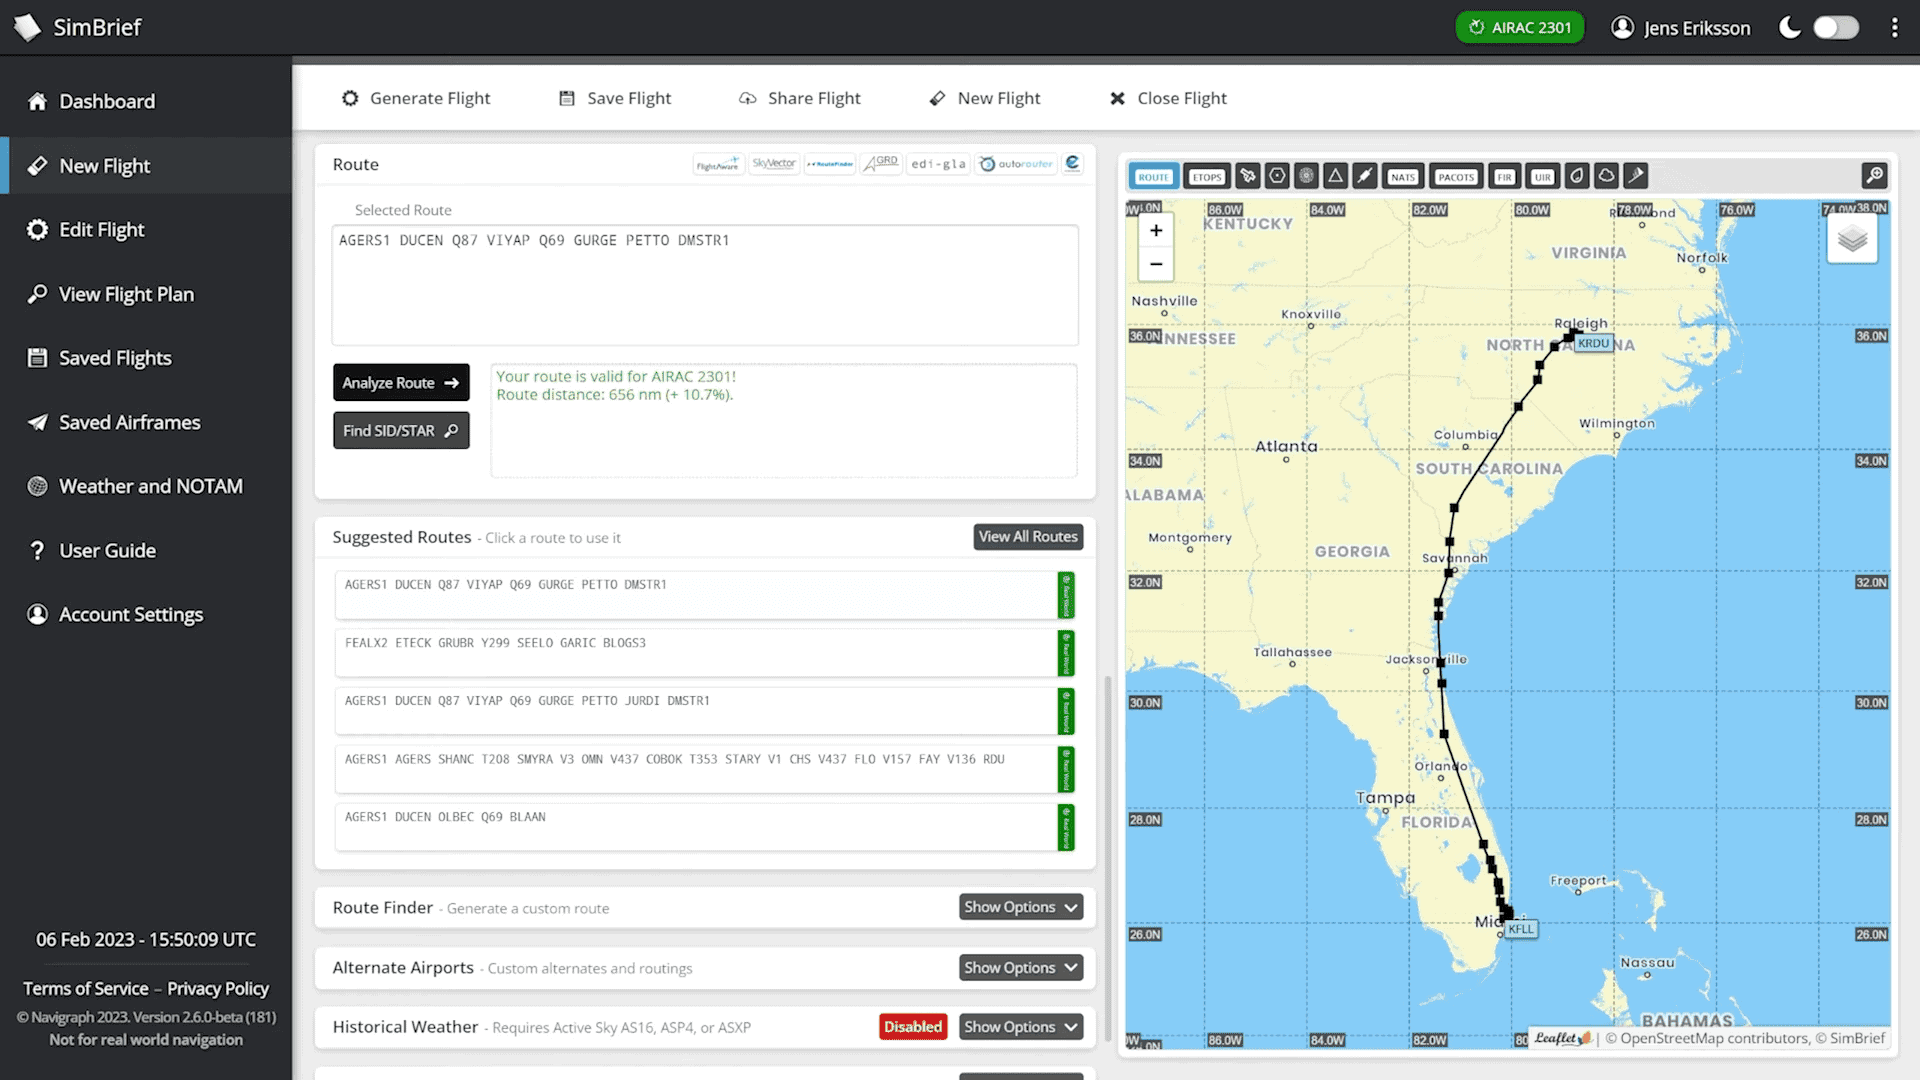1920x1080 pixels.
Task: Open Weather and NOTAM page
Action: 146,486
